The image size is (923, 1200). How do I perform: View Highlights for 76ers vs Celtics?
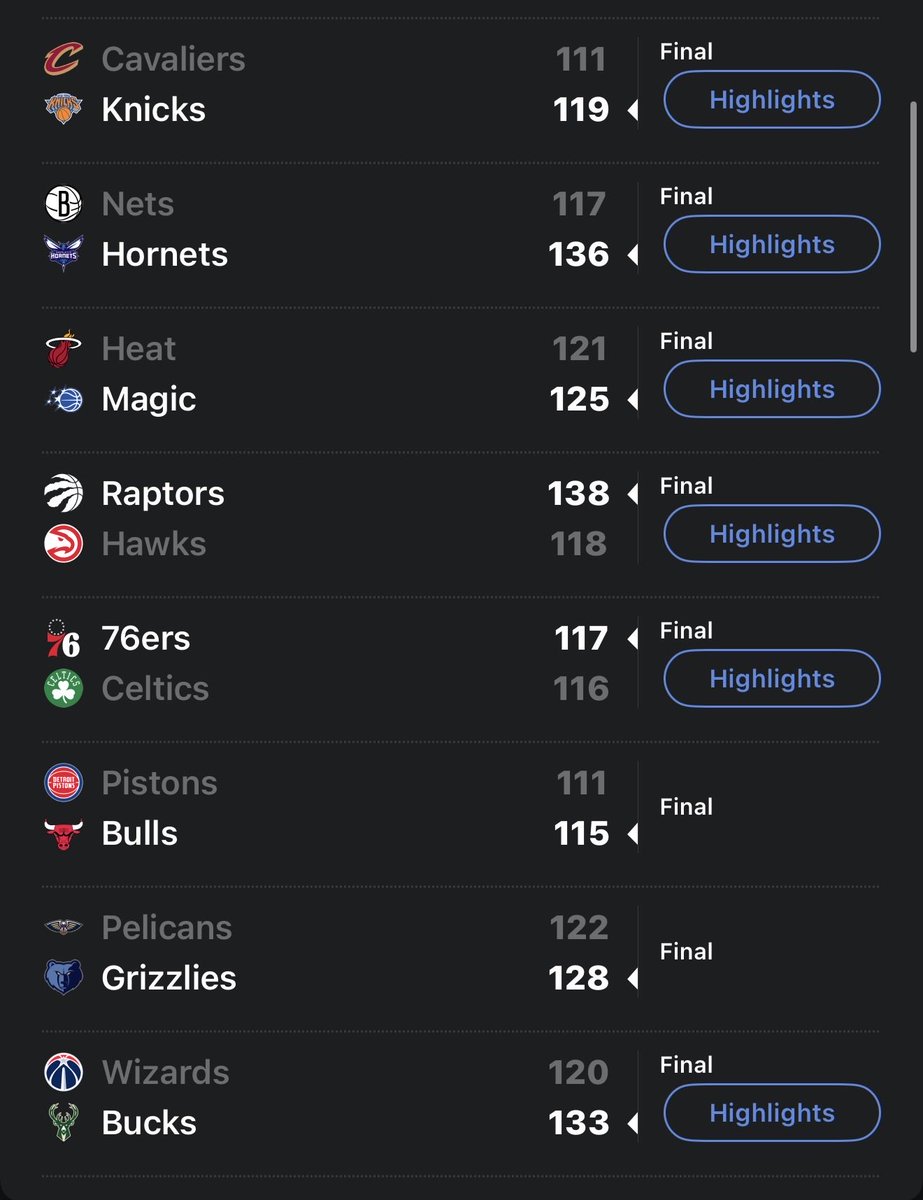click(x=772, y=679)
